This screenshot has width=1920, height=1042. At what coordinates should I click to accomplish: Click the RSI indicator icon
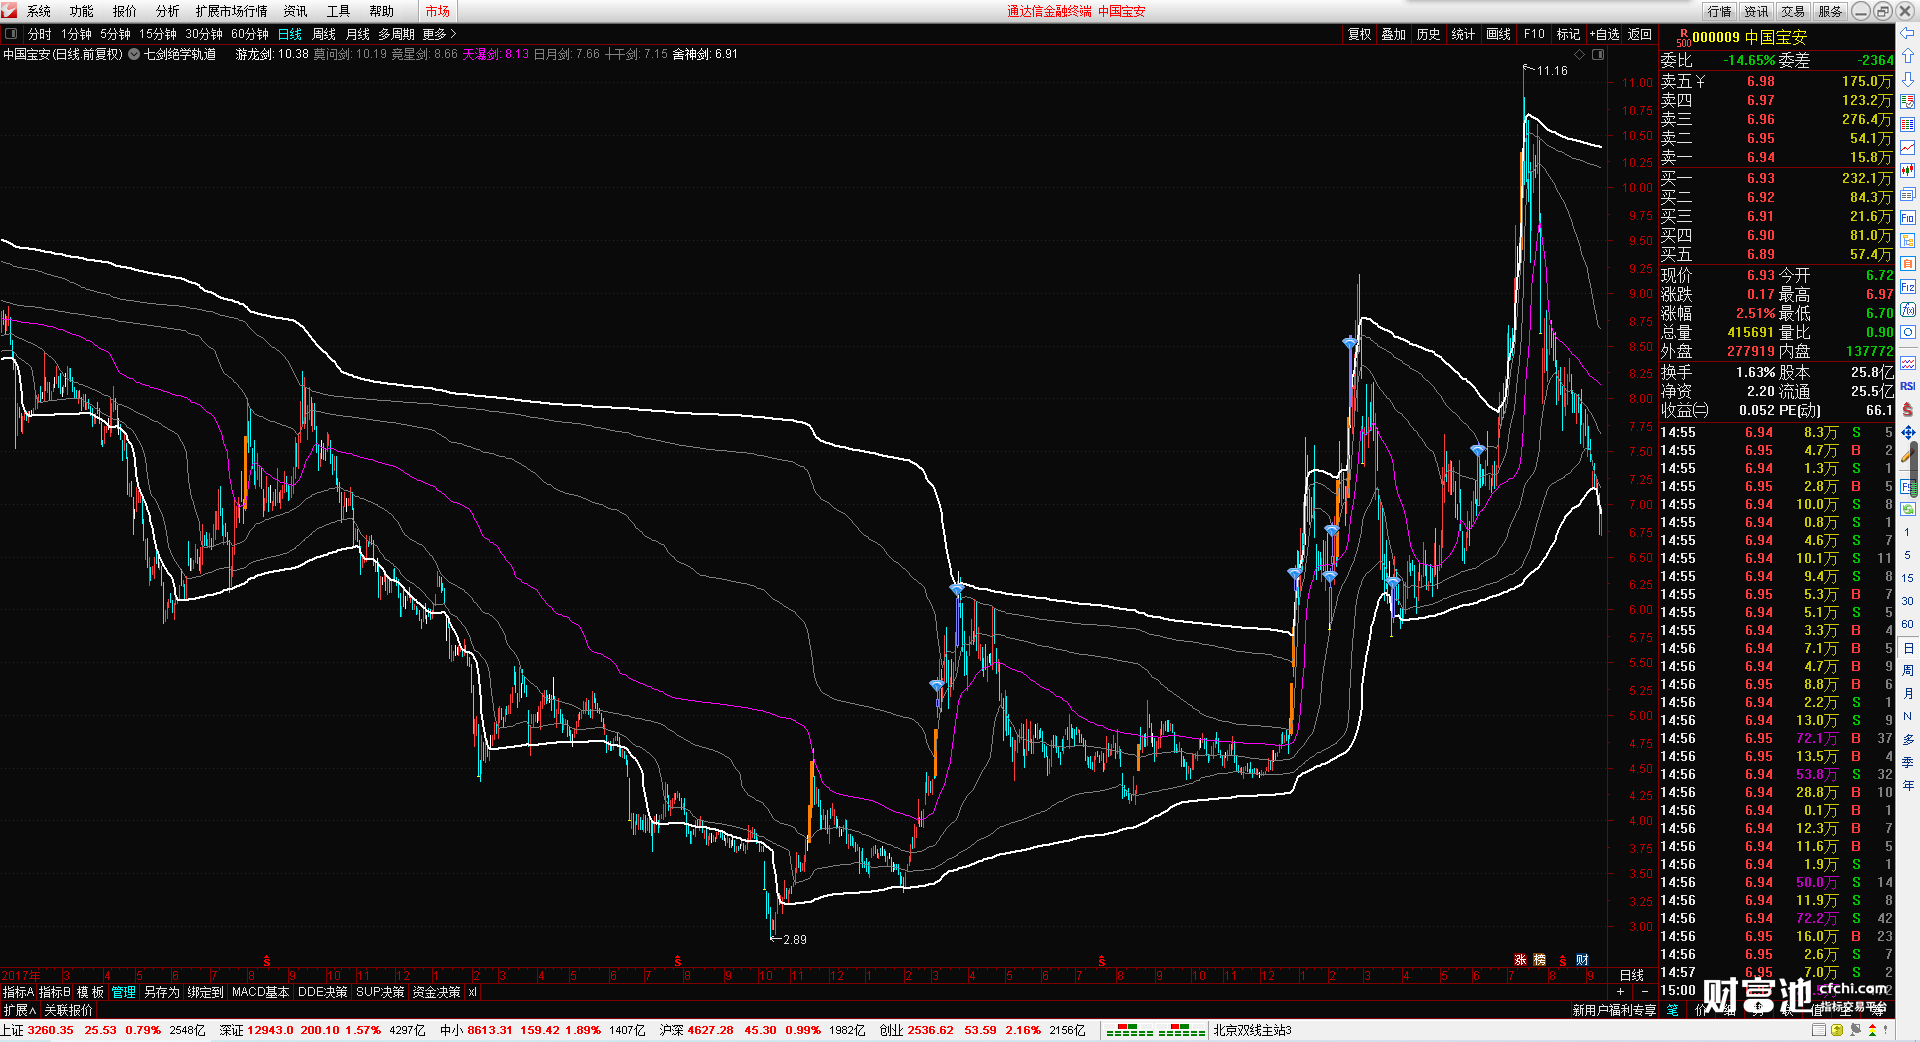tap(1908, 386)
